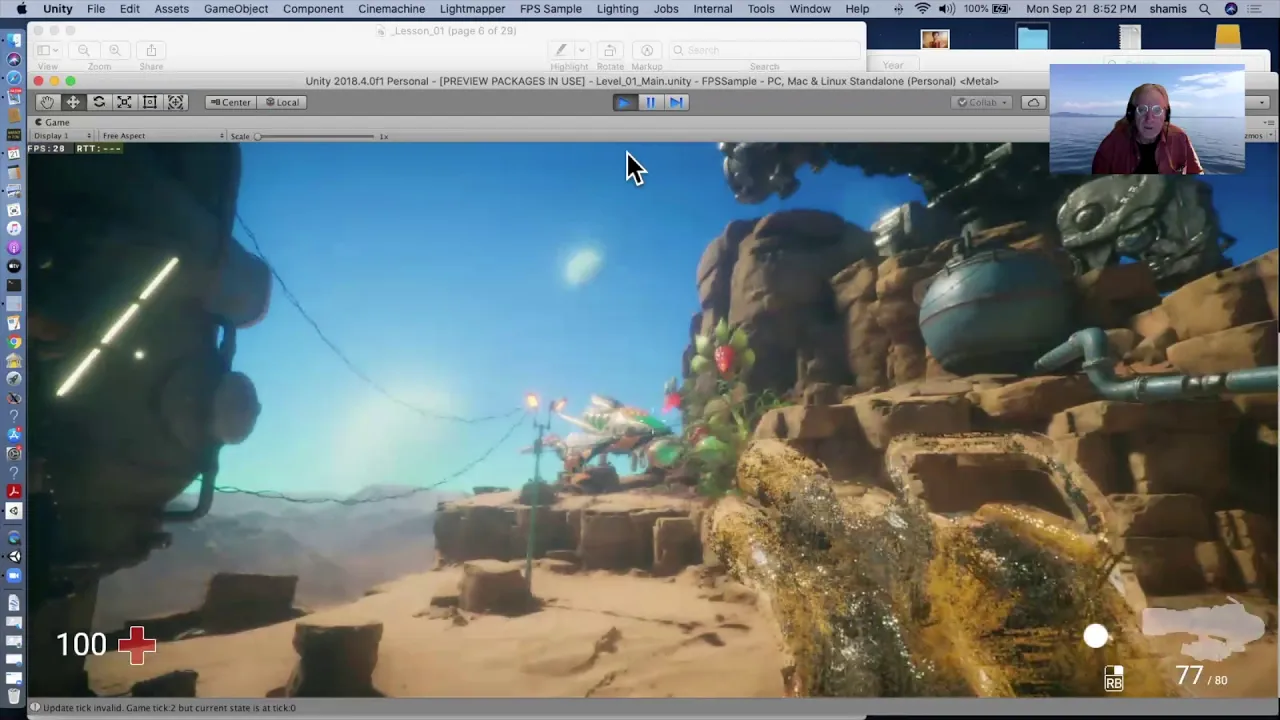
Task: Open the Game panel options menu
Action: coord(1269,122)
